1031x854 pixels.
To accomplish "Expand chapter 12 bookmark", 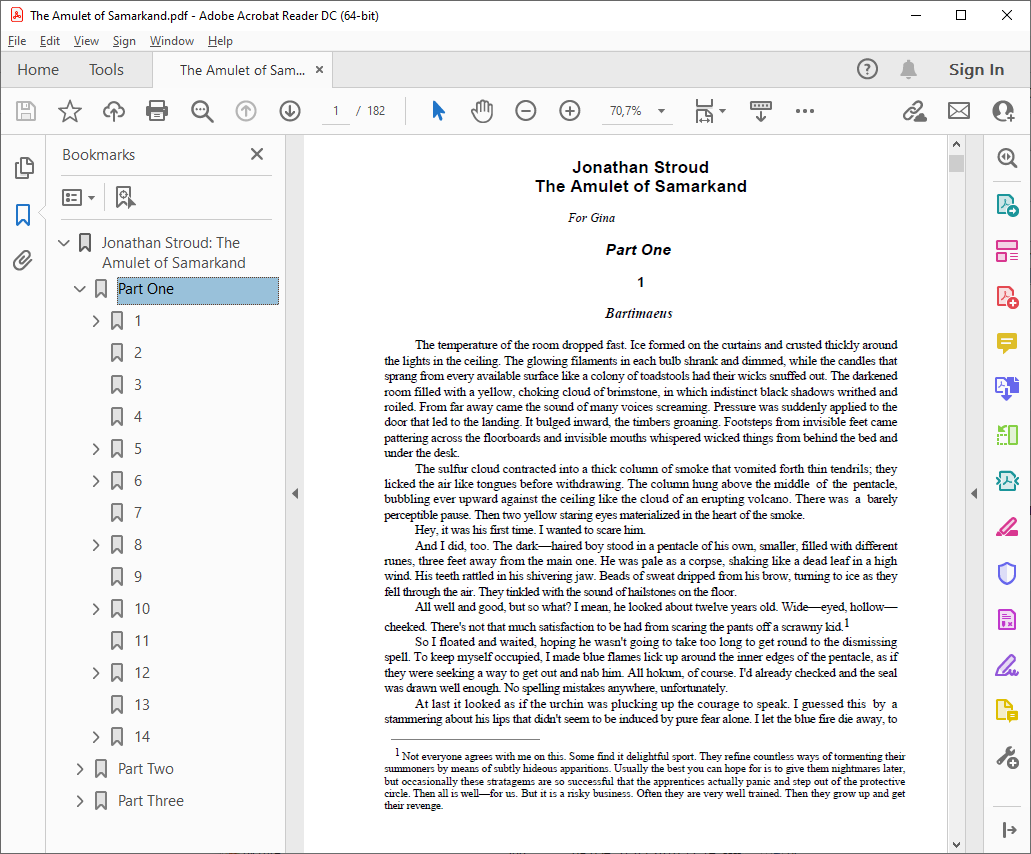I will coord(96,673).
